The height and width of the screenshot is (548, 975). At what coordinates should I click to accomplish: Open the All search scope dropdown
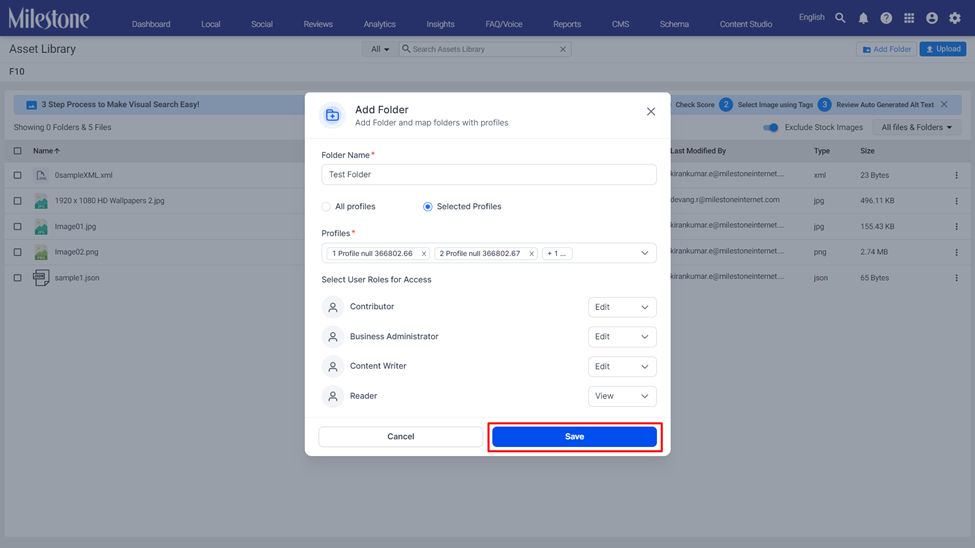(x=380, y=49)
